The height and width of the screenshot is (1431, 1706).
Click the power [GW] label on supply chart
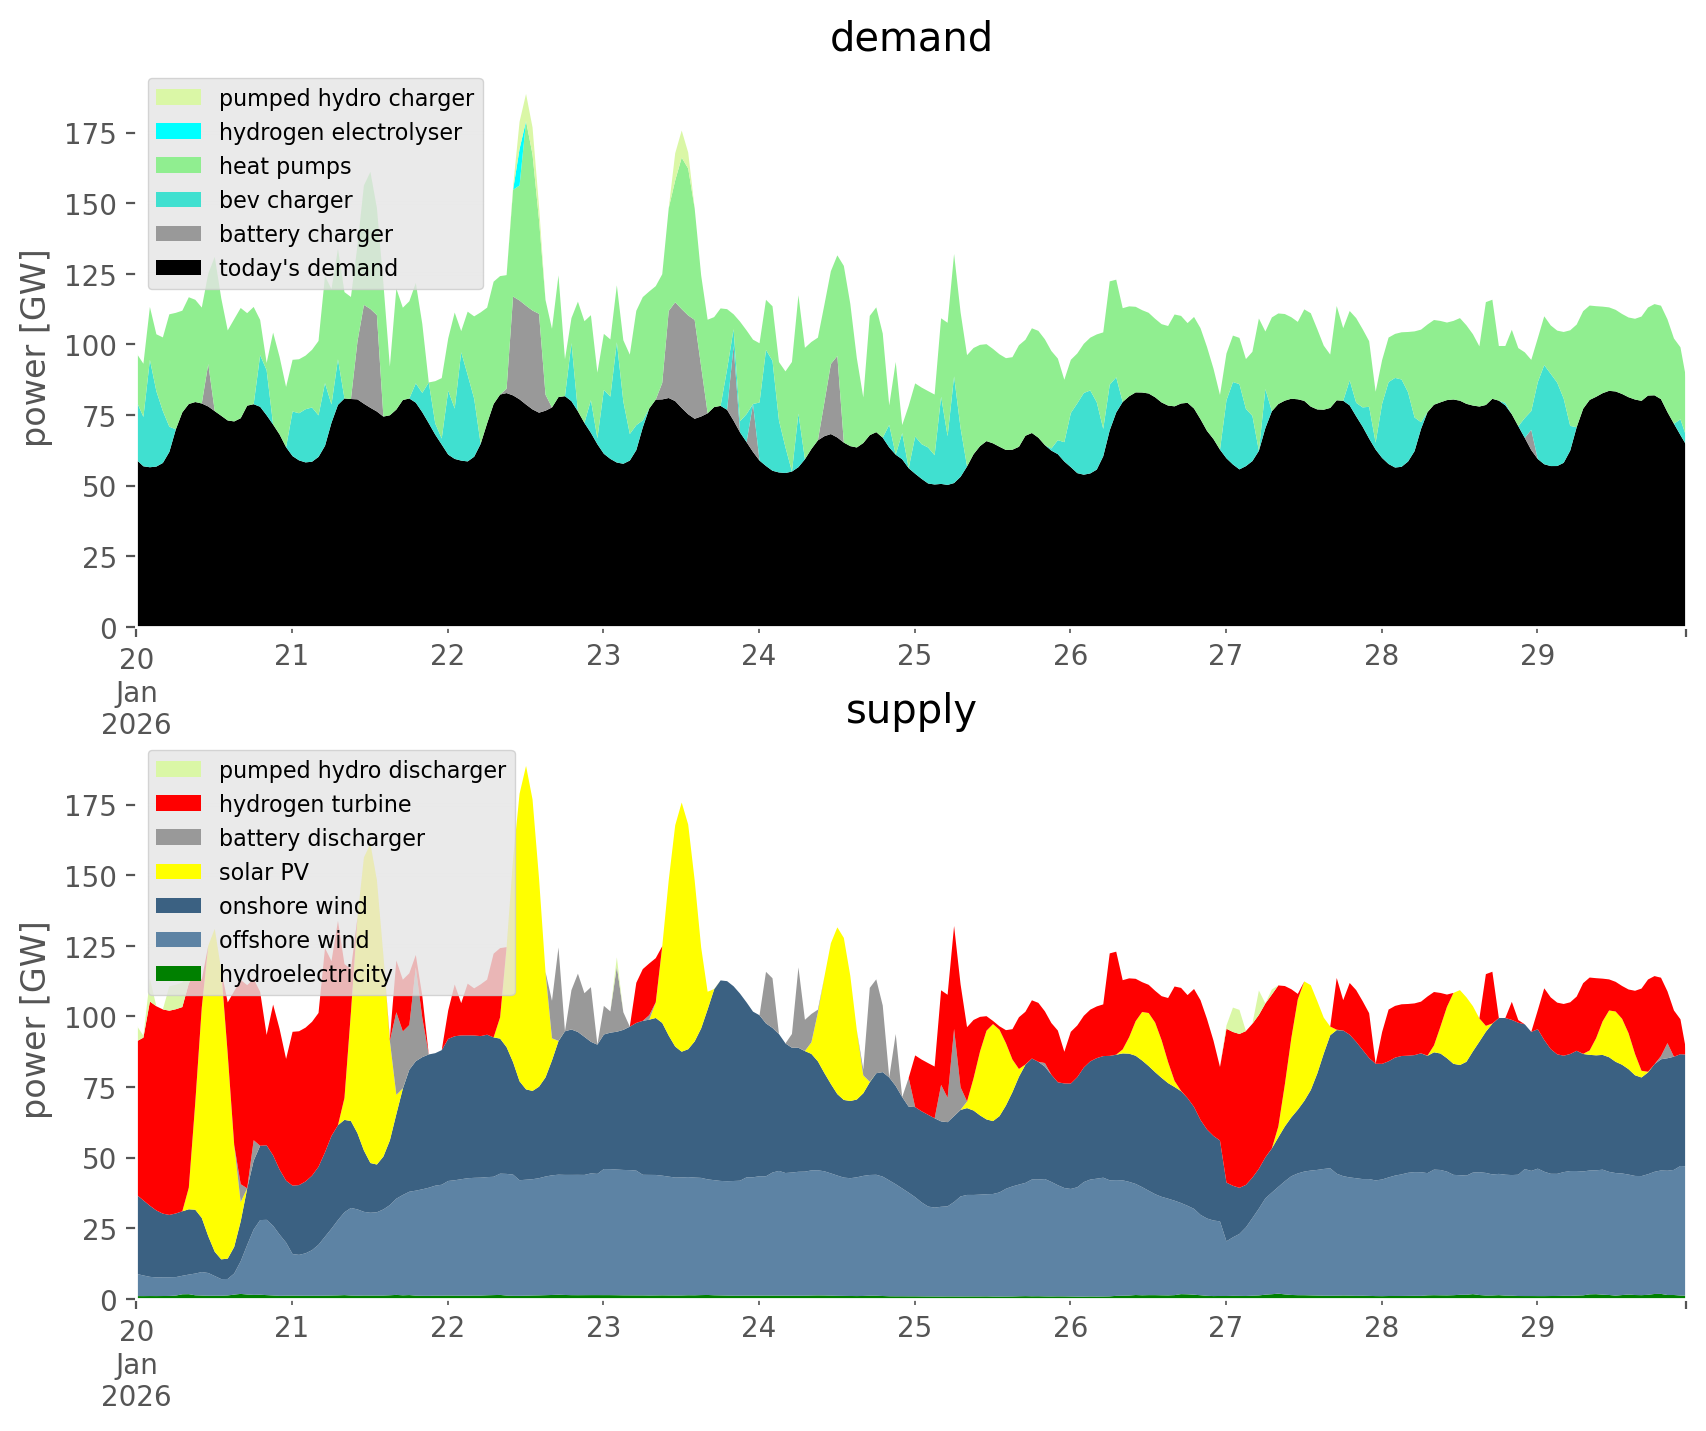tap(36, 1020)
